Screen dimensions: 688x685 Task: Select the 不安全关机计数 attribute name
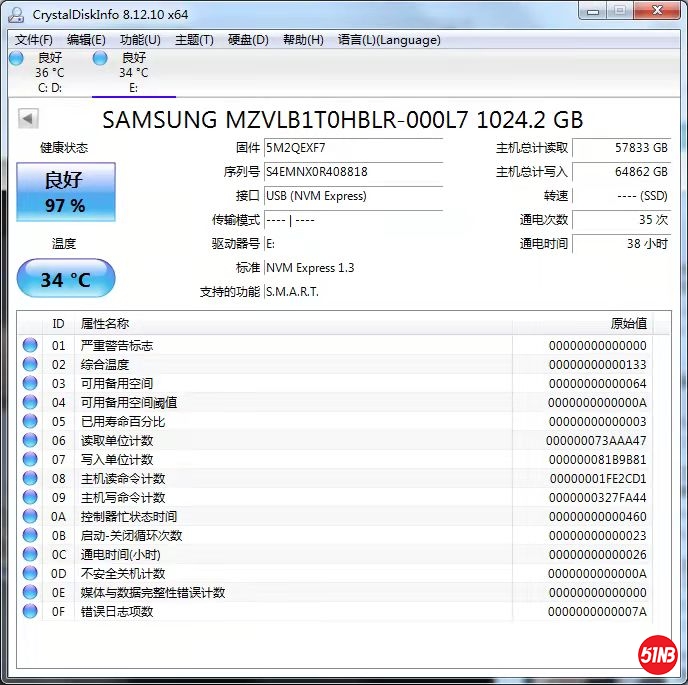(123, 574)
